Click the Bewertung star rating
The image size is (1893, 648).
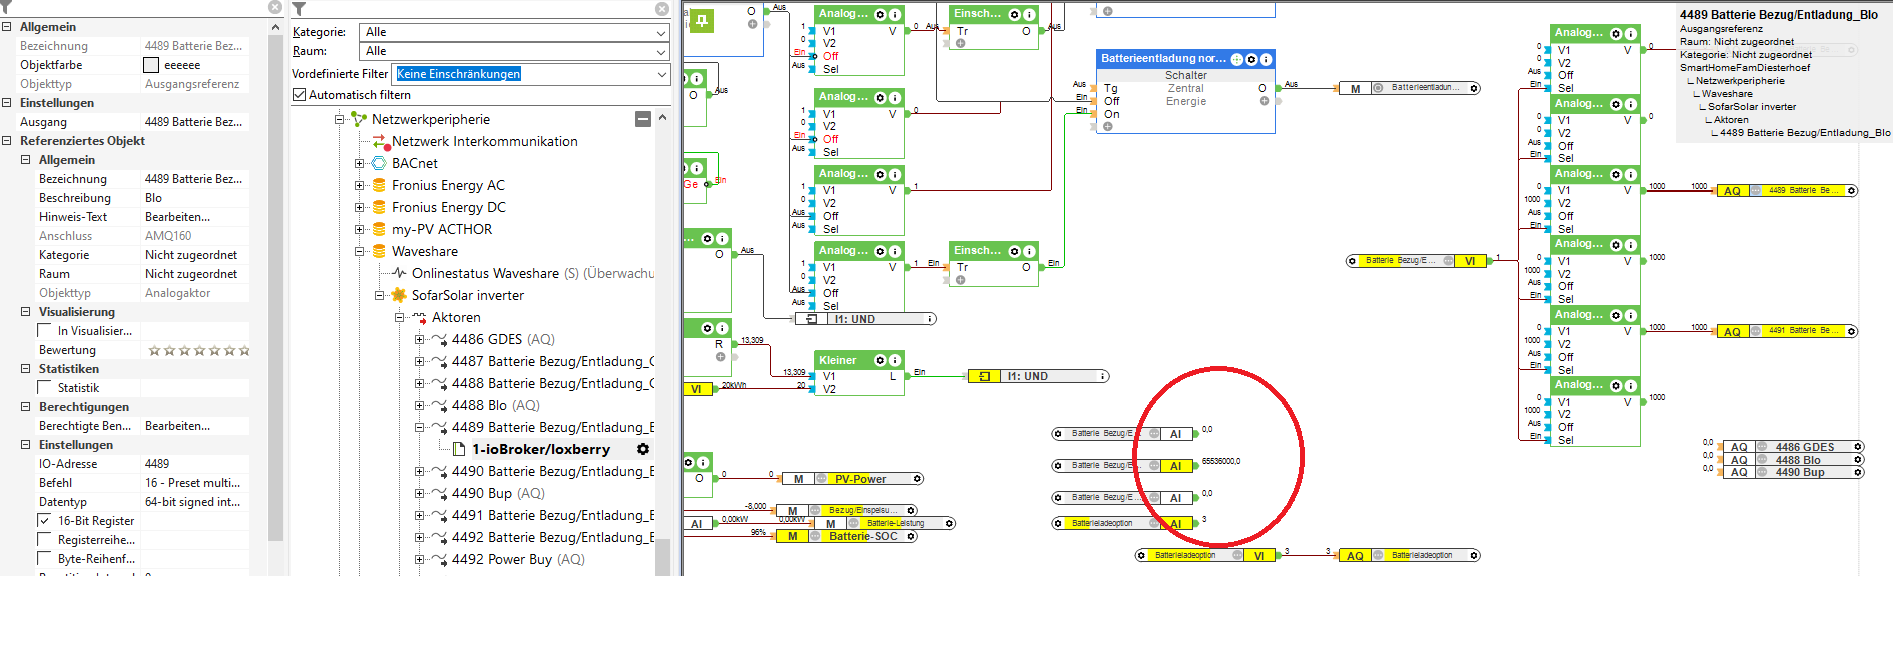pyautogui.click(x=198, y=350)
